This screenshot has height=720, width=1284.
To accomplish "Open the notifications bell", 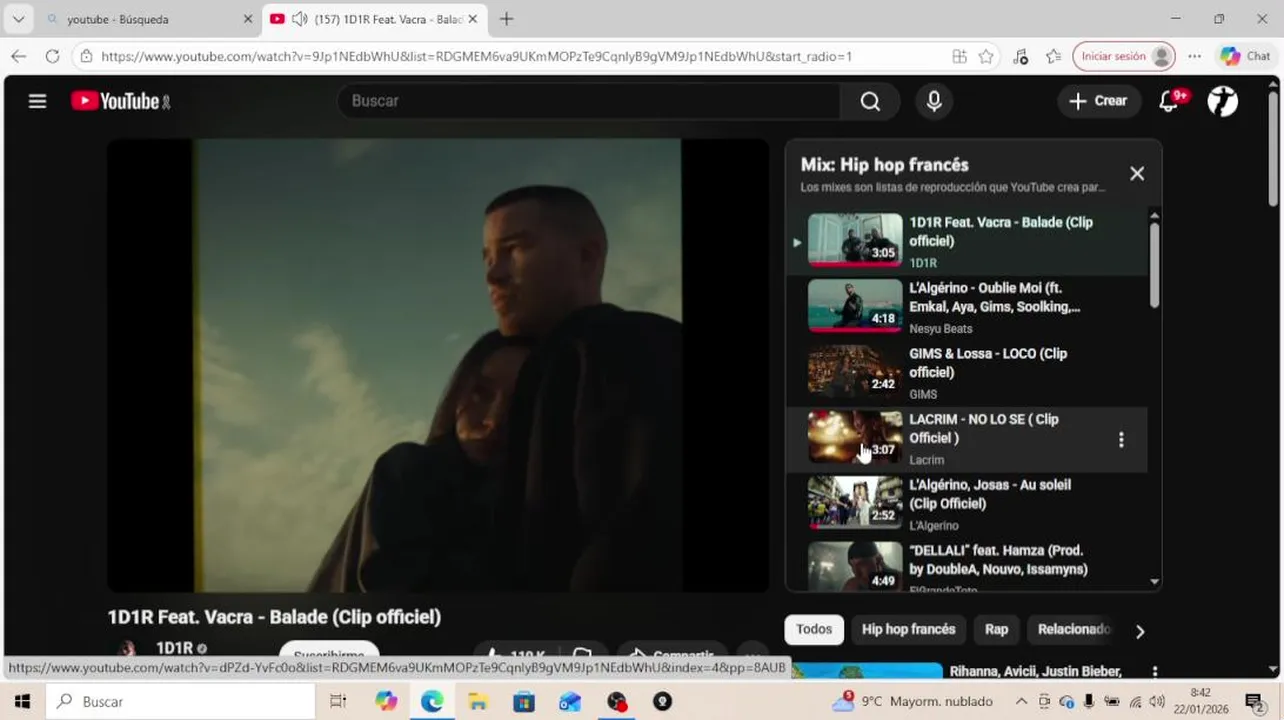I will click(x=1169, y=101).
